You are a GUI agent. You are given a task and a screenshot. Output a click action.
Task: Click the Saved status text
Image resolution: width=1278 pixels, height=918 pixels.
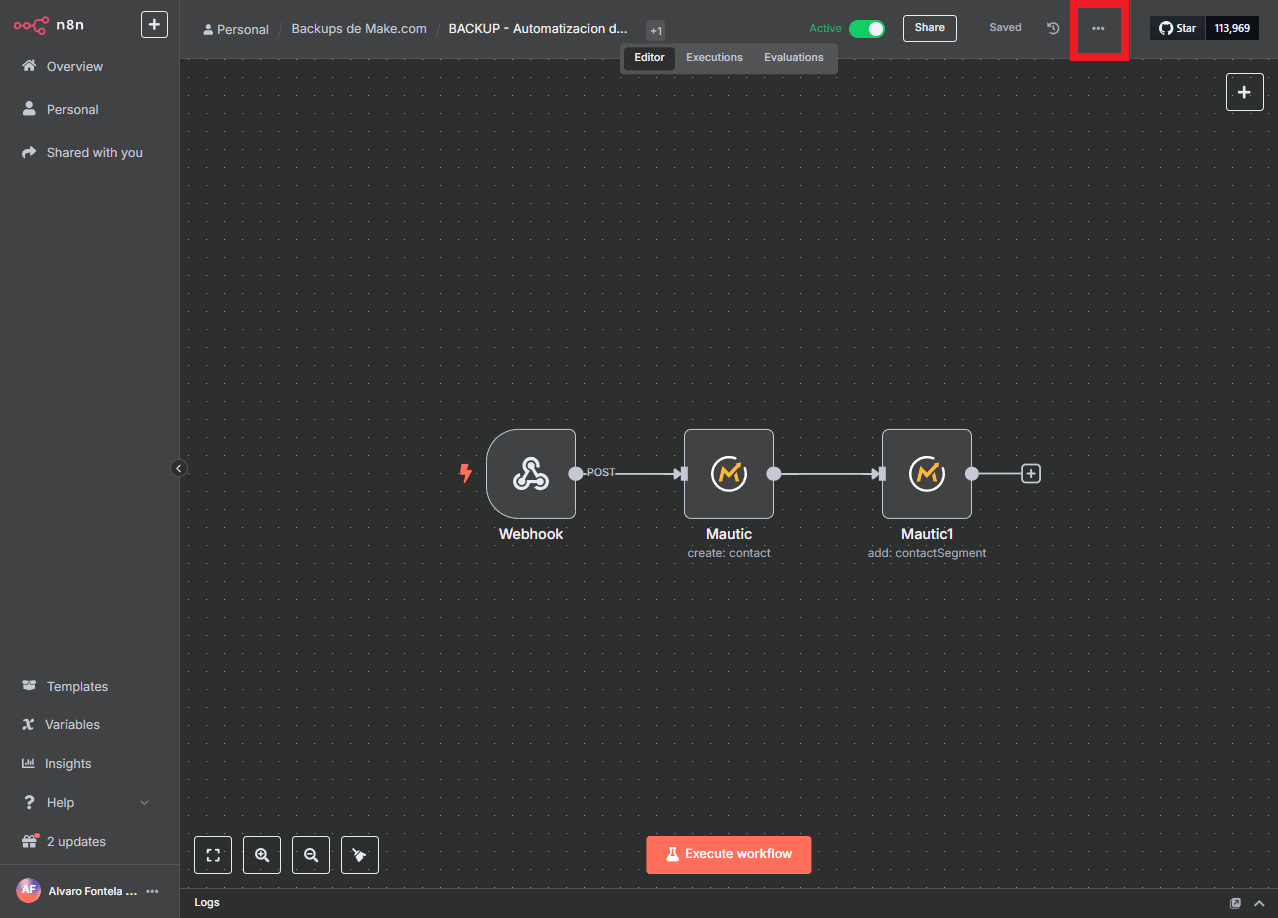pyautogui.click(x=1005, y=28)
